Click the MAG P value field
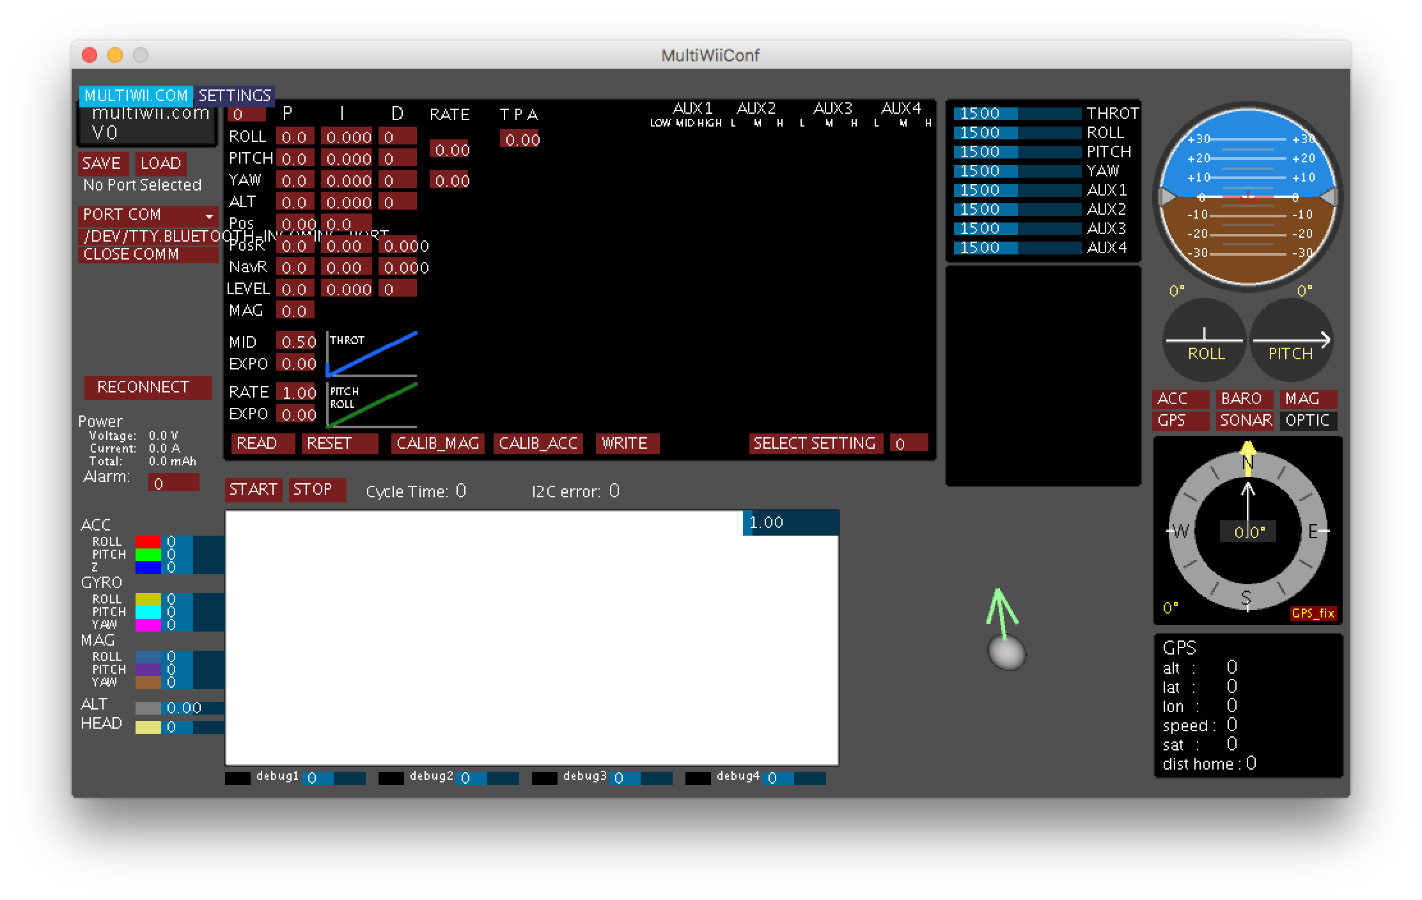Screen dimensions: 1422x900 295,311
